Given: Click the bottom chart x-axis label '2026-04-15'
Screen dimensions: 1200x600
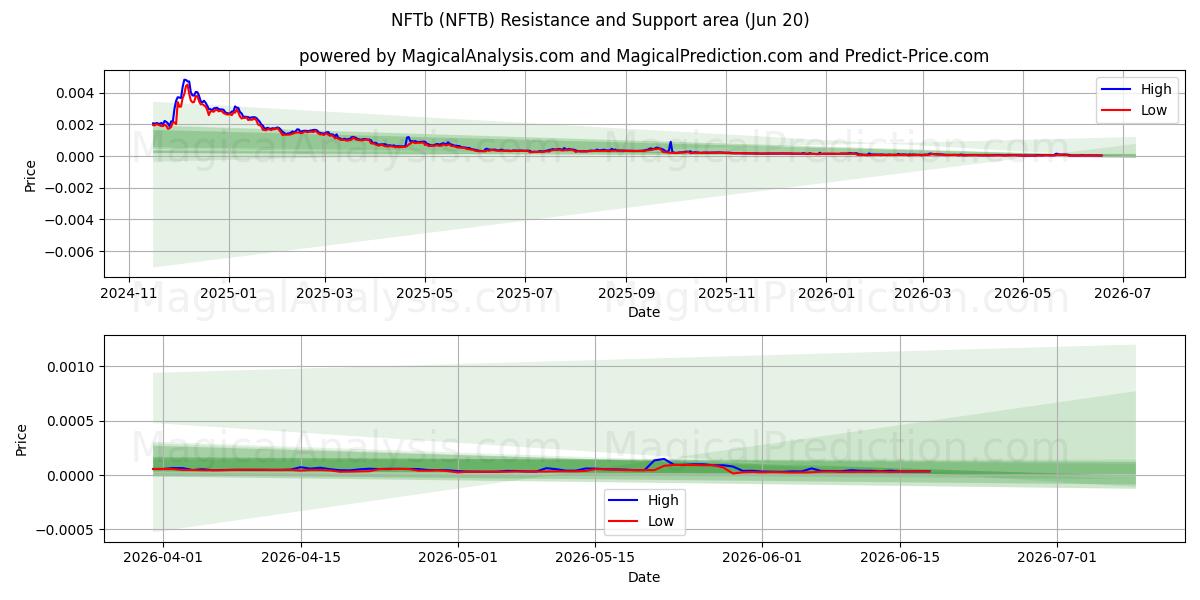Looking at the screenshot, I should (x=301, y=558).
